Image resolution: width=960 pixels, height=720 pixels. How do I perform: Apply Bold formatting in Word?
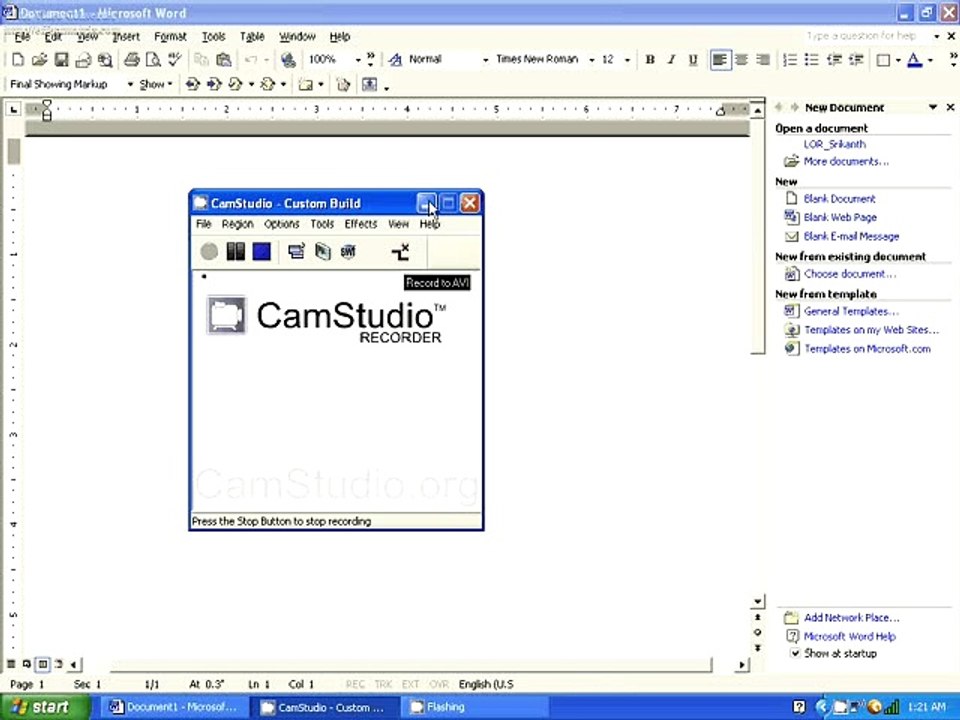(x=650, y=59)
